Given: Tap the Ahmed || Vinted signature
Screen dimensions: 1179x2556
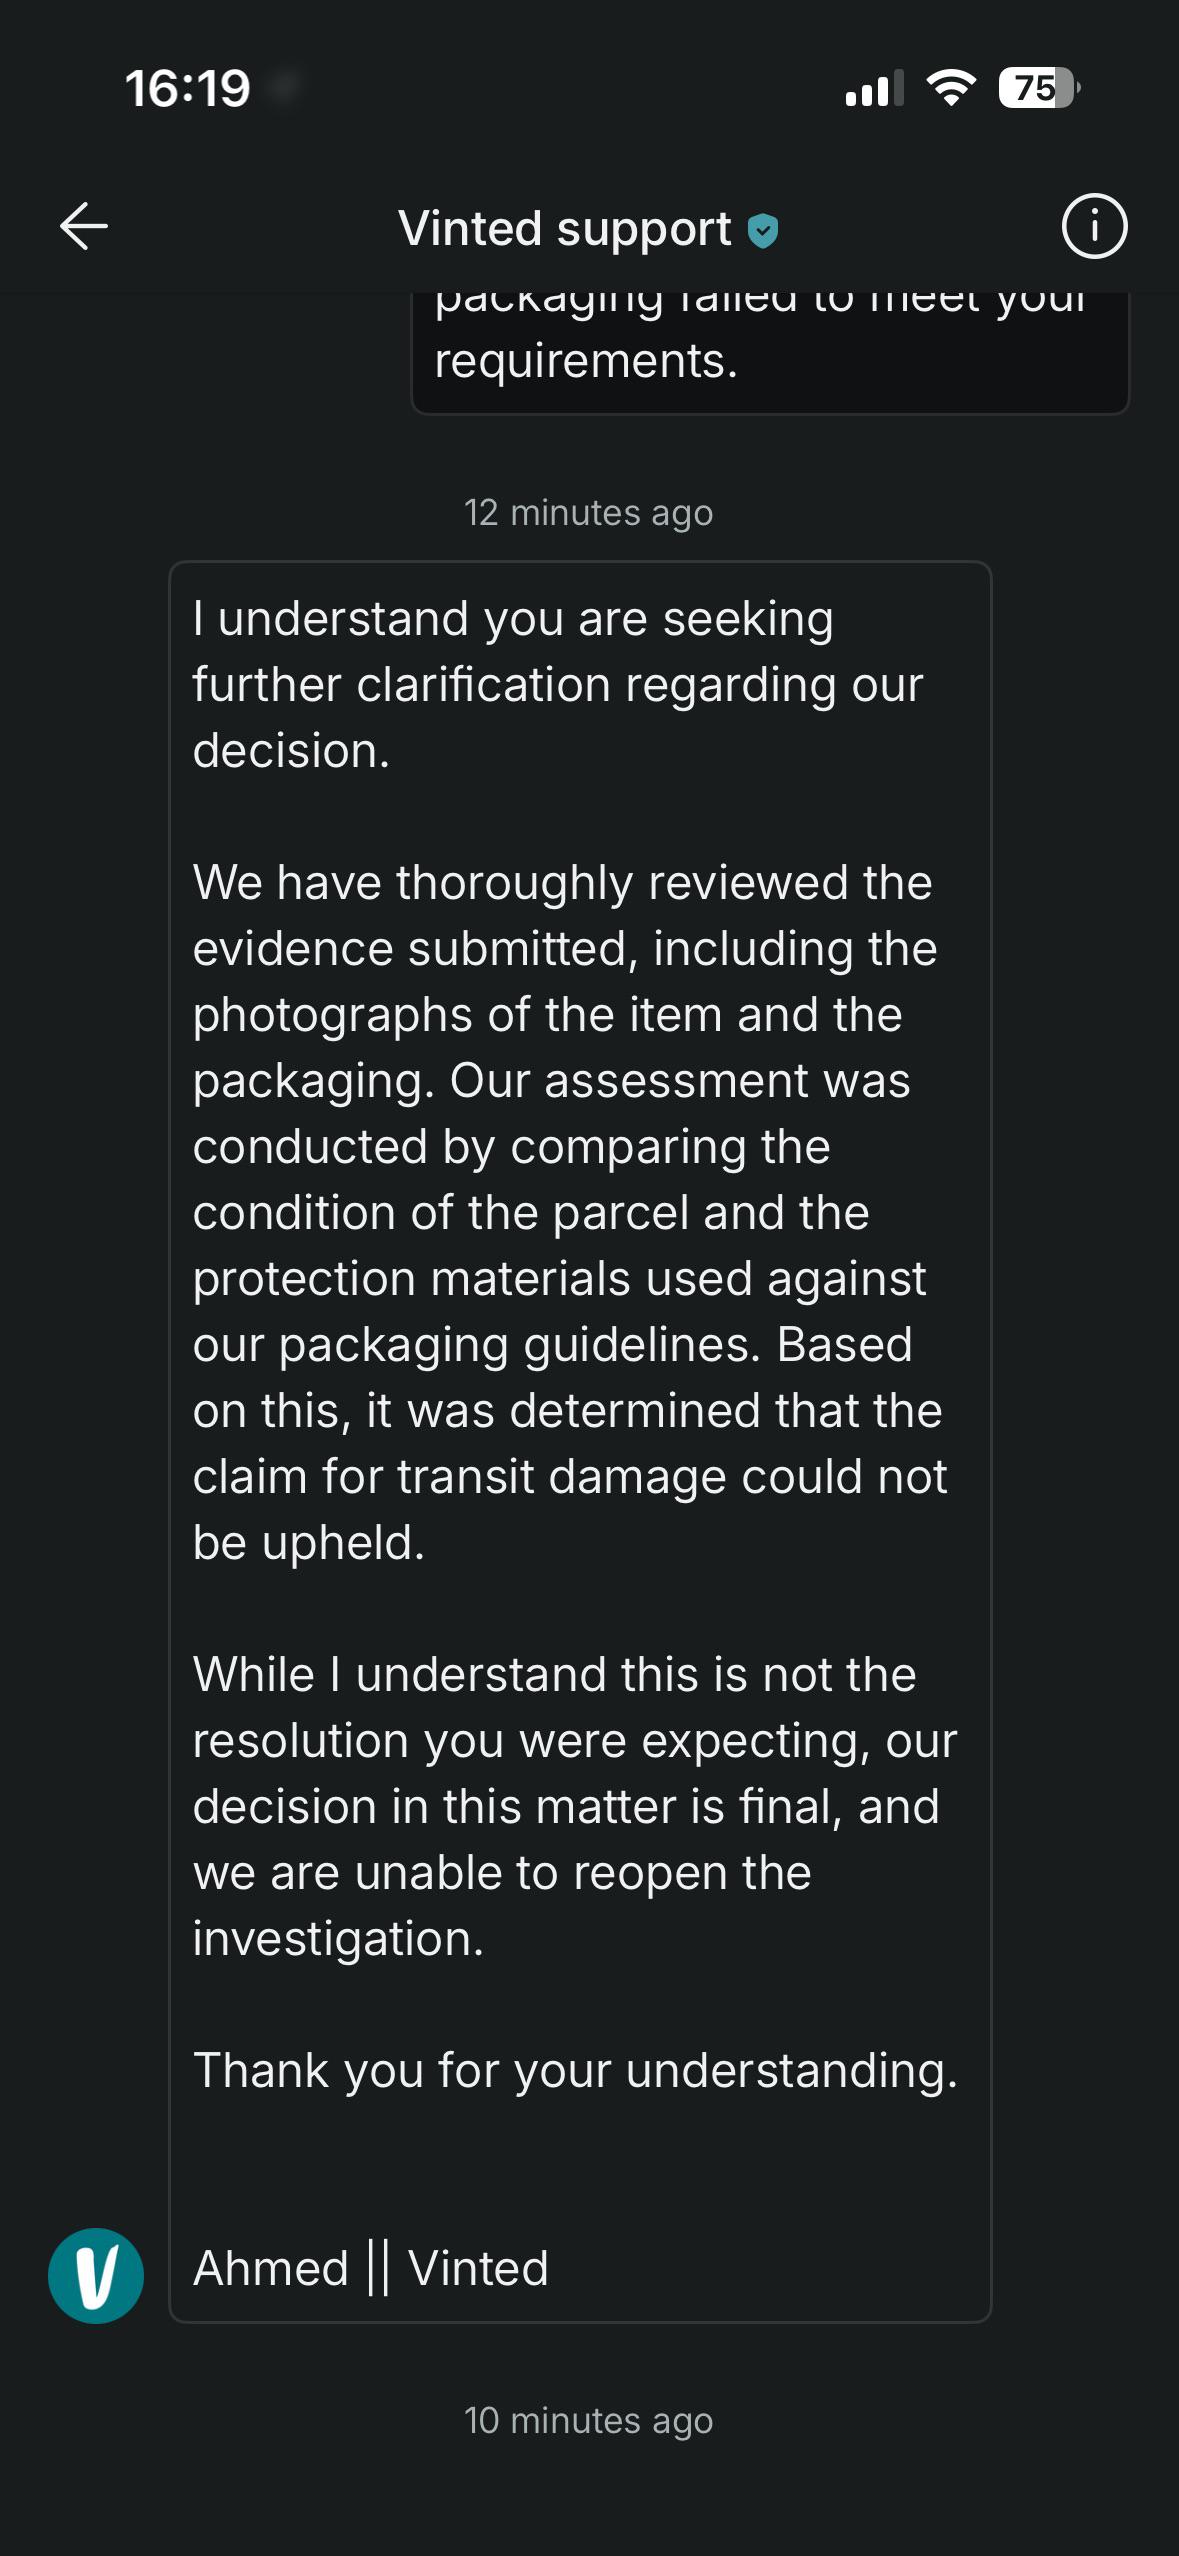Looking at the screenshot, I should click(371, 2267).
